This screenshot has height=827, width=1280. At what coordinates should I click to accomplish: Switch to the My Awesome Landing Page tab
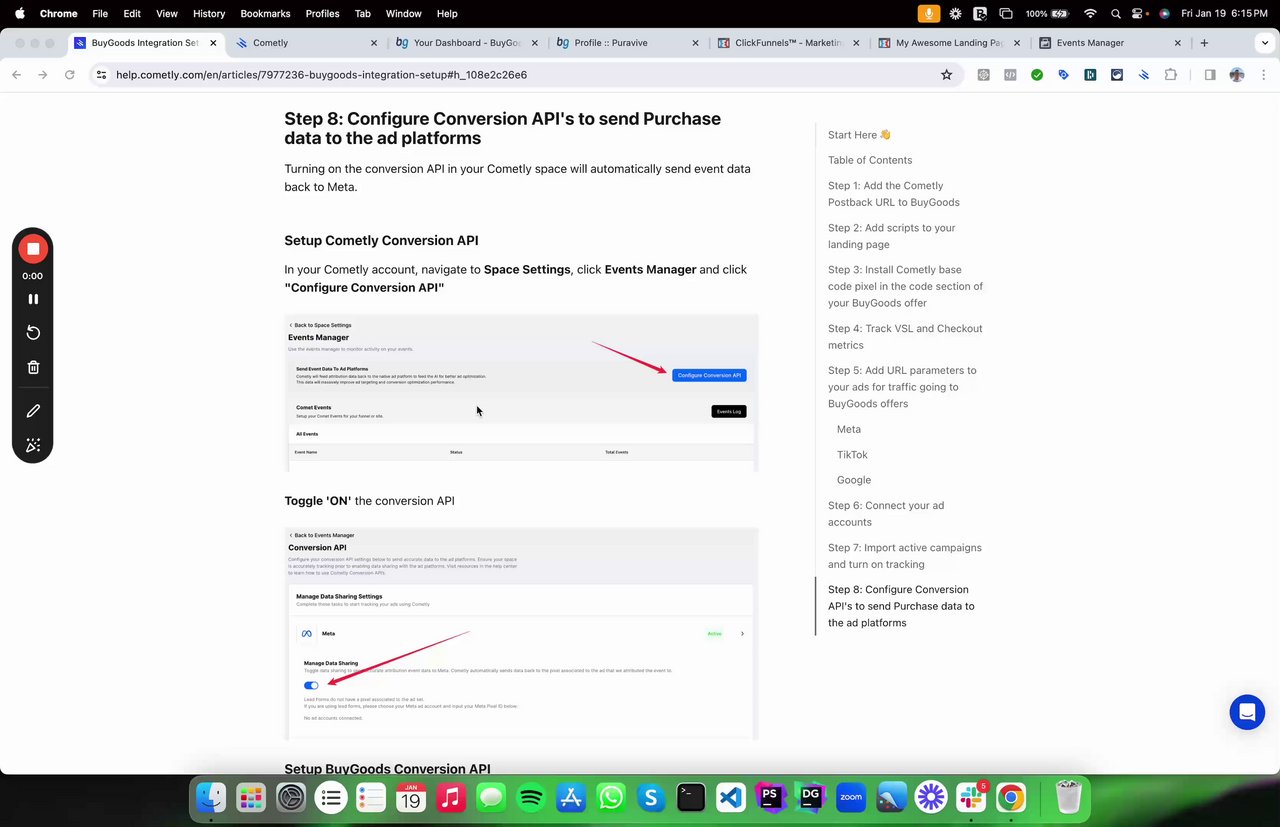[950, 43]
